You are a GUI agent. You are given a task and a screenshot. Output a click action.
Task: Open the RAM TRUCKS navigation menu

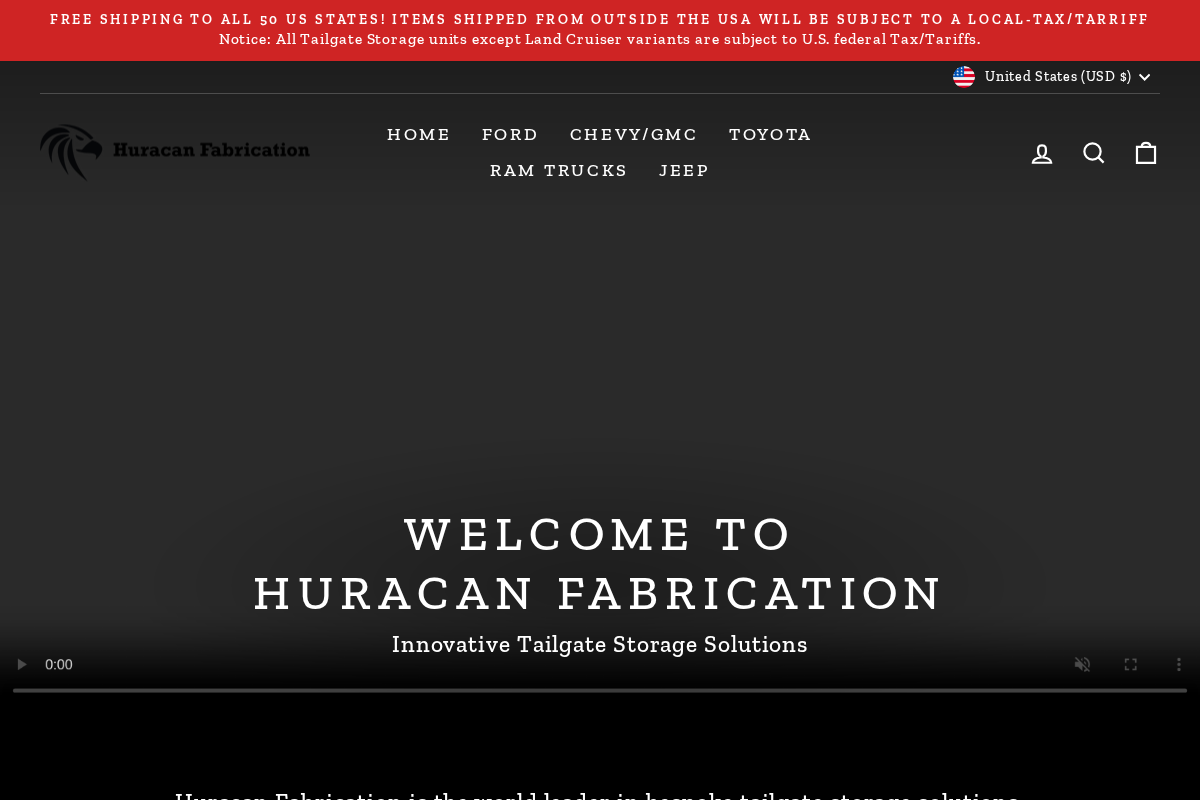[x=558, y=170]
